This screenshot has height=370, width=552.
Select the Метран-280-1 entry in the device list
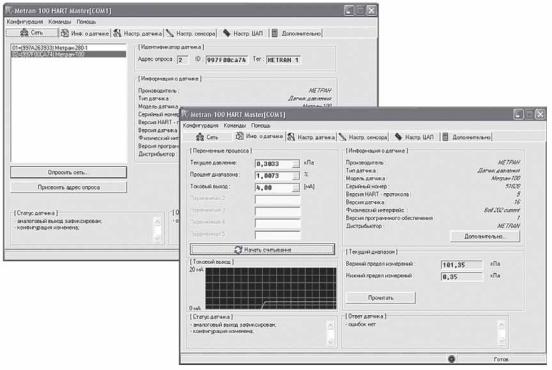[x=69, y=47]
